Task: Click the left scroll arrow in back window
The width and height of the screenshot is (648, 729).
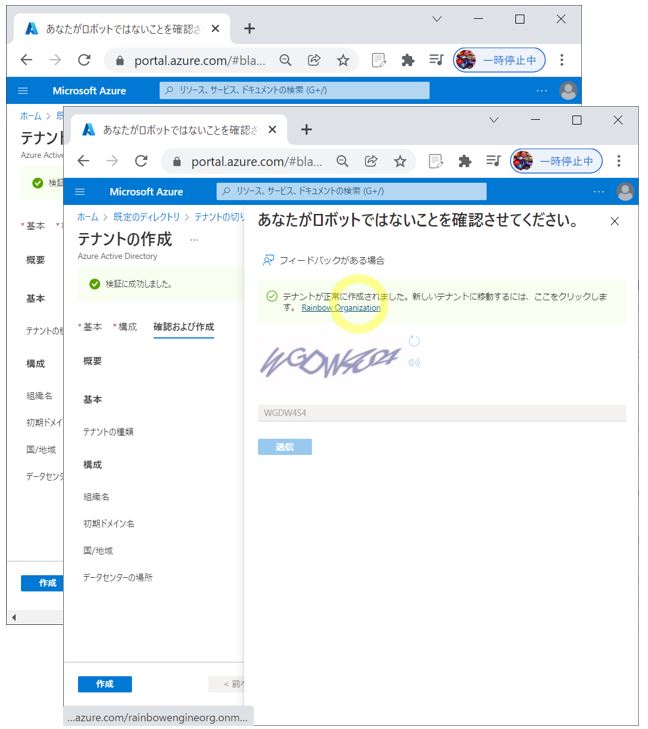Action: (14, 617)
